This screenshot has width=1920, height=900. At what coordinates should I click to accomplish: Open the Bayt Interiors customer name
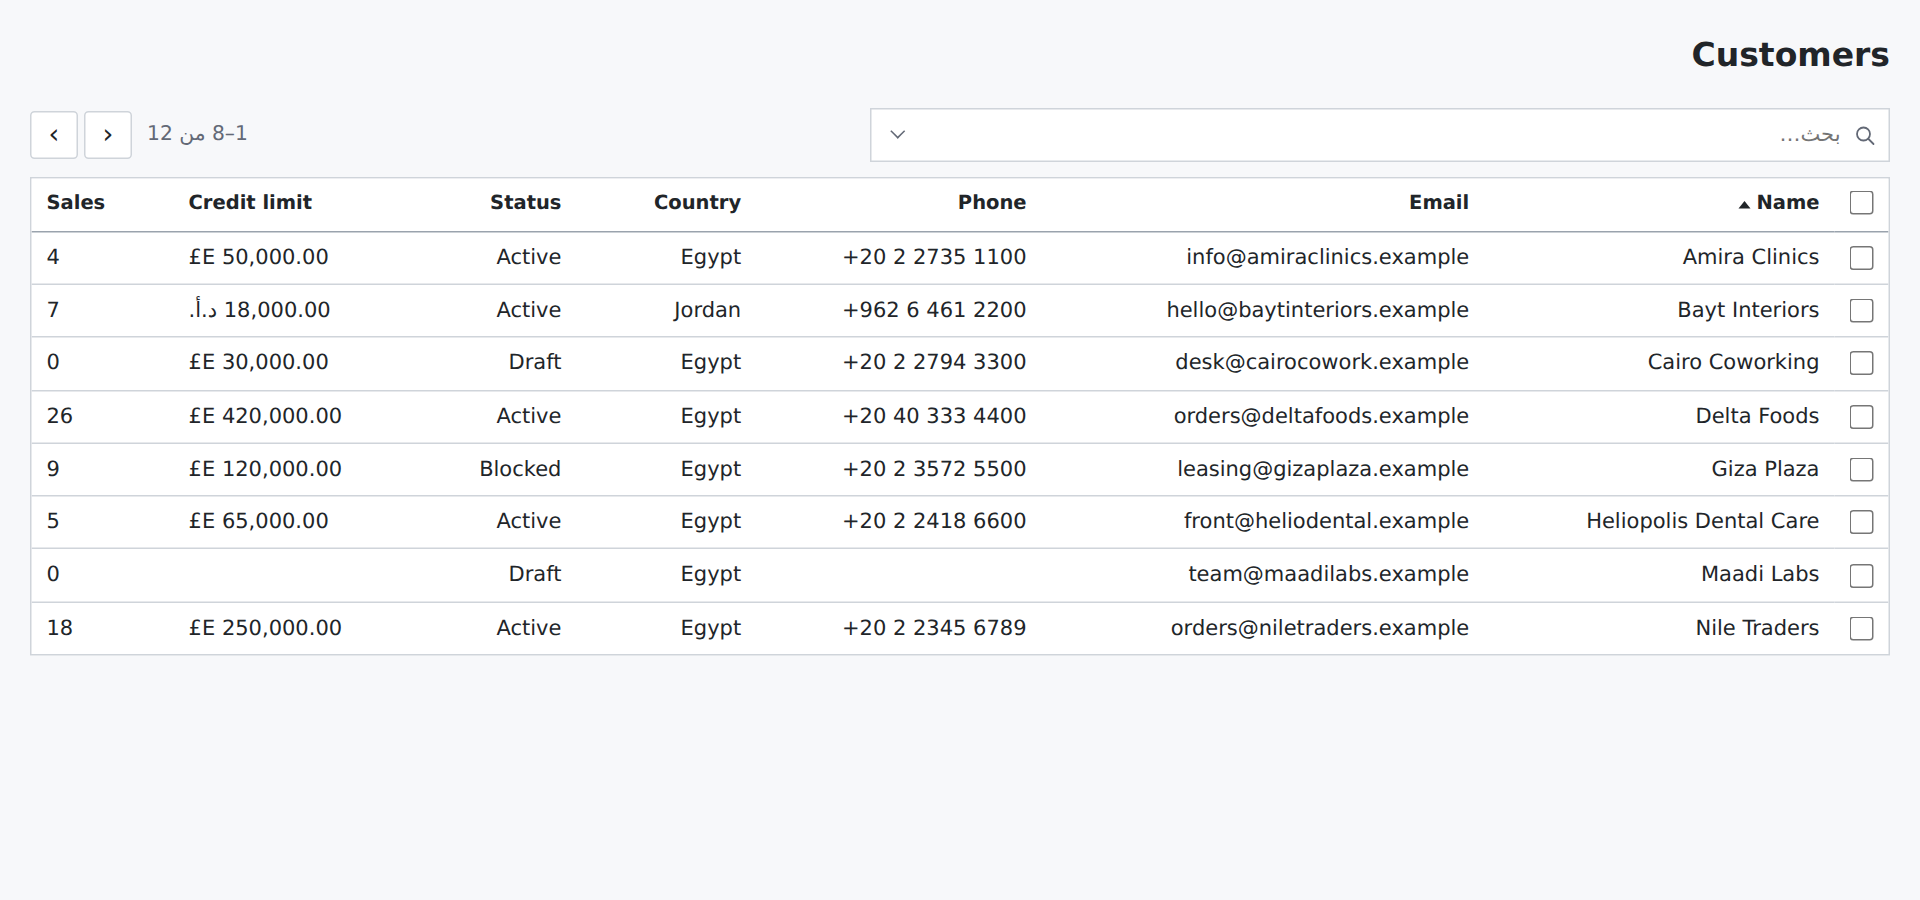tap(1748, 310)
